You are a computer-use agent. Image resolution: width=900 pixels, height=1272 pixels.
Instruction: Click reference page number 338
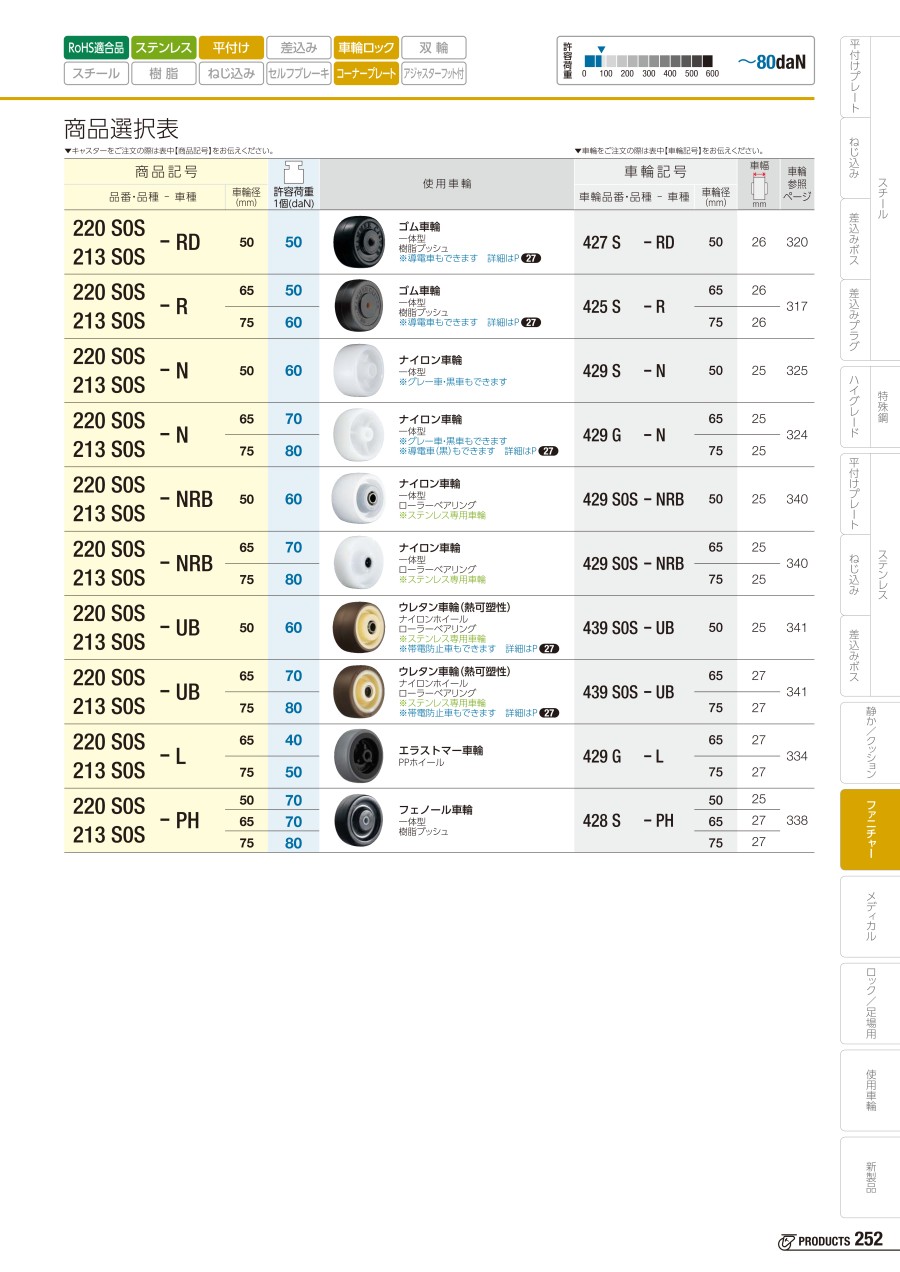(x=796, y=820)
